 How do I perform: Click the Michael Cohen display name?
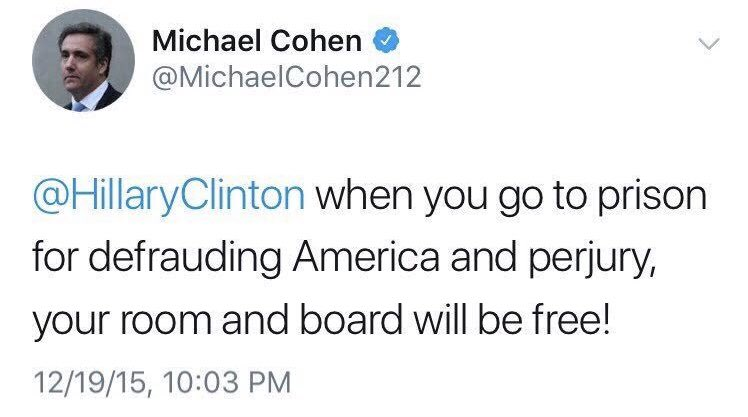coord(257,41)
